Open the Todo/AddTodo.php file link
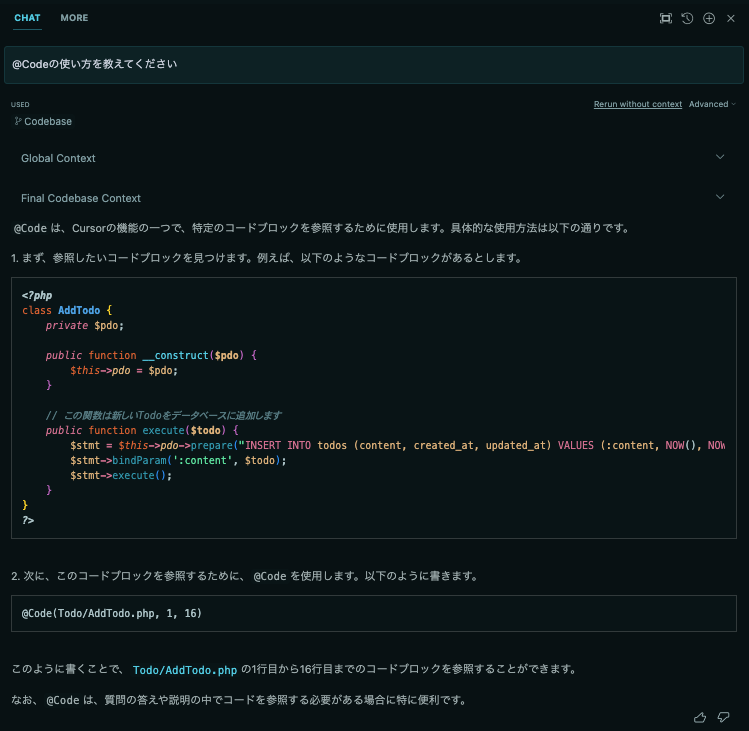This screenshot has height=731, width=749. tap(185, 670)
